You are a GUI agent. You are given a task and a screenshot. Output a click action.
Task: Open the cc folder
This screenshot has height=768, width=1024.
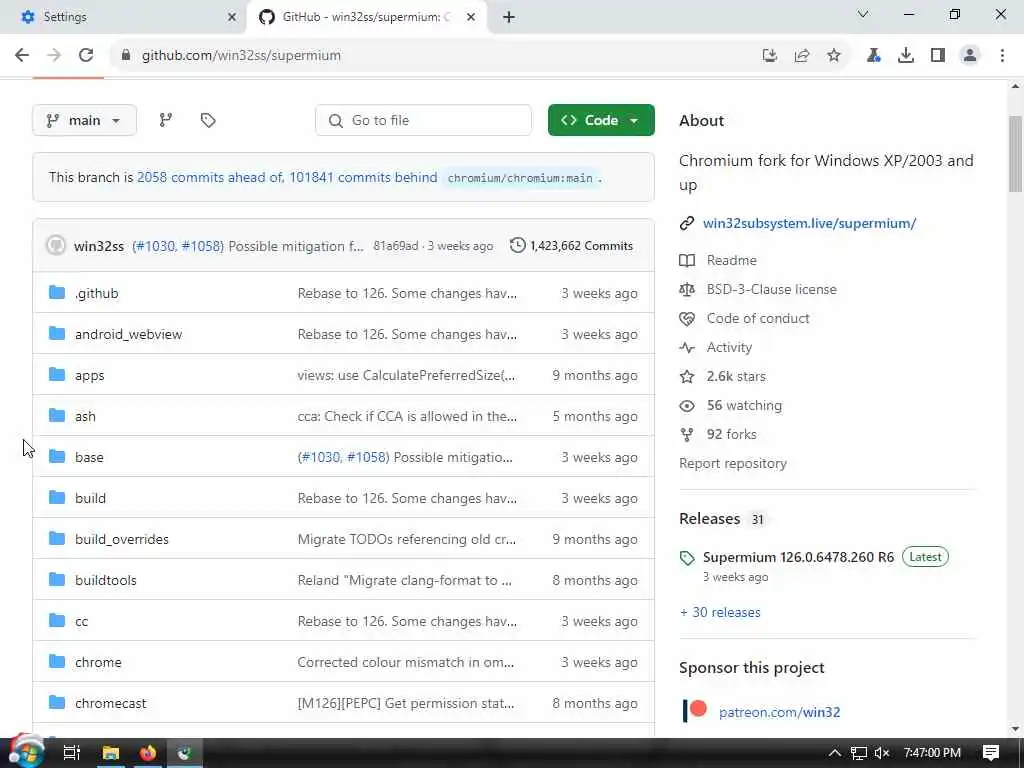pos(81,621)
